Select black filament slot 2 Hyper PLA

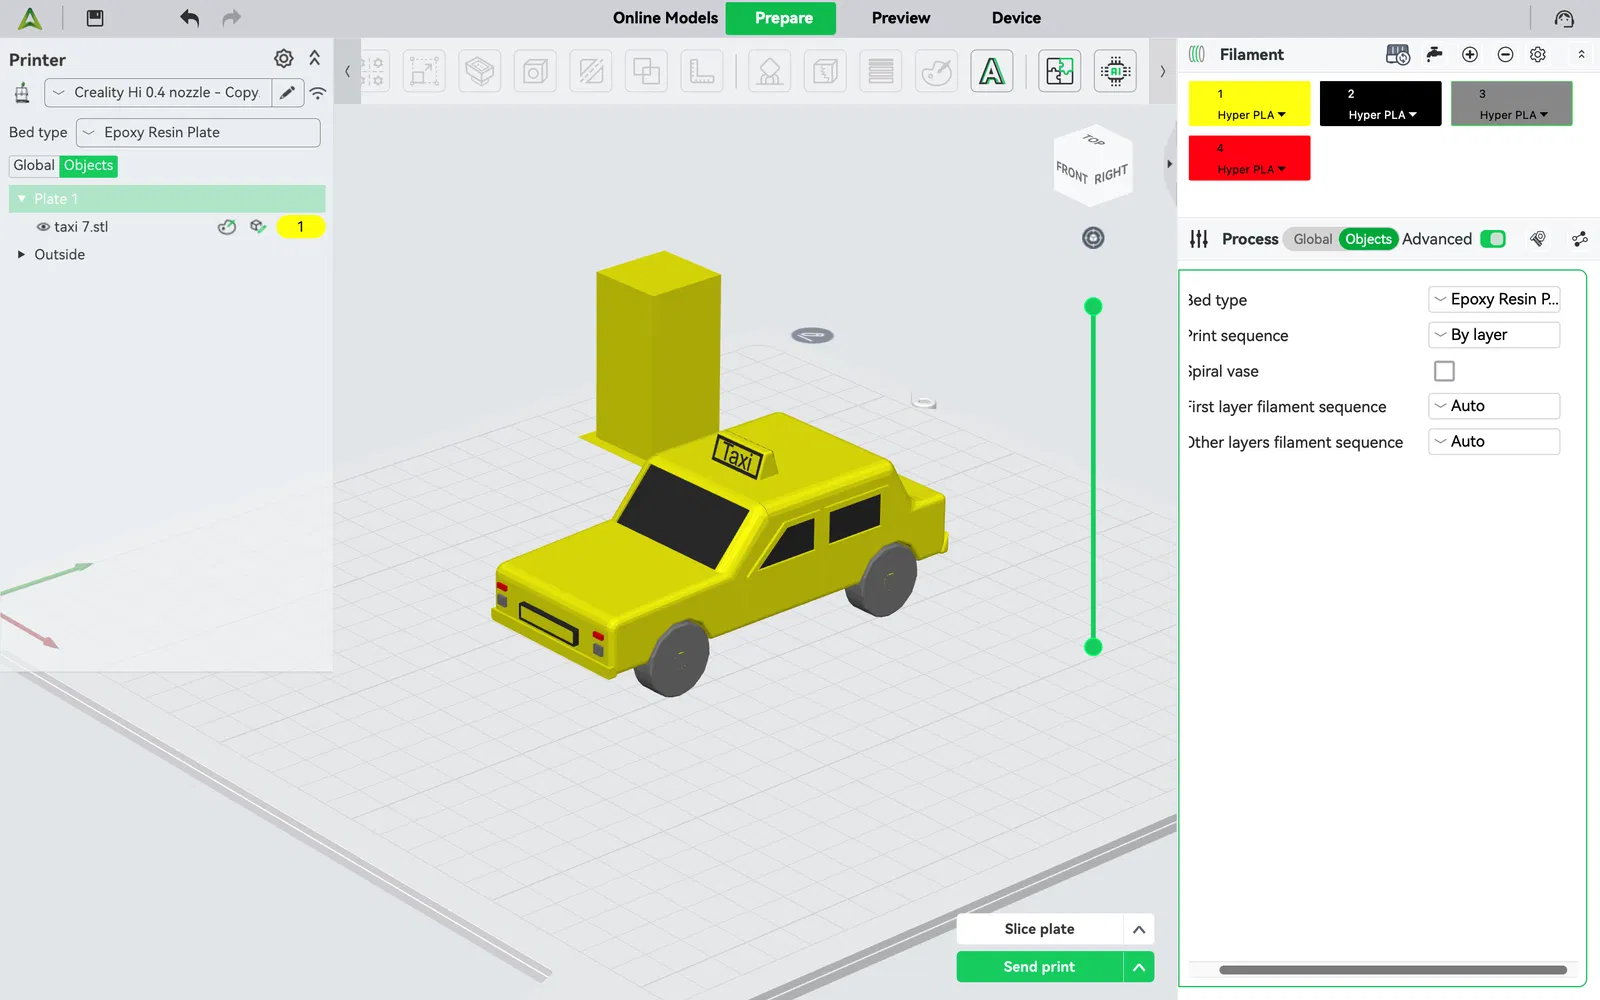click(x=1380, y=103)
